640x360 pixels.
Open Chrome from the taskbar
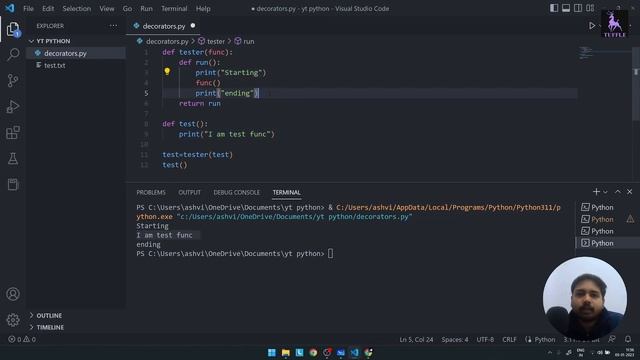pyautogui.click(x=313, y=353)
